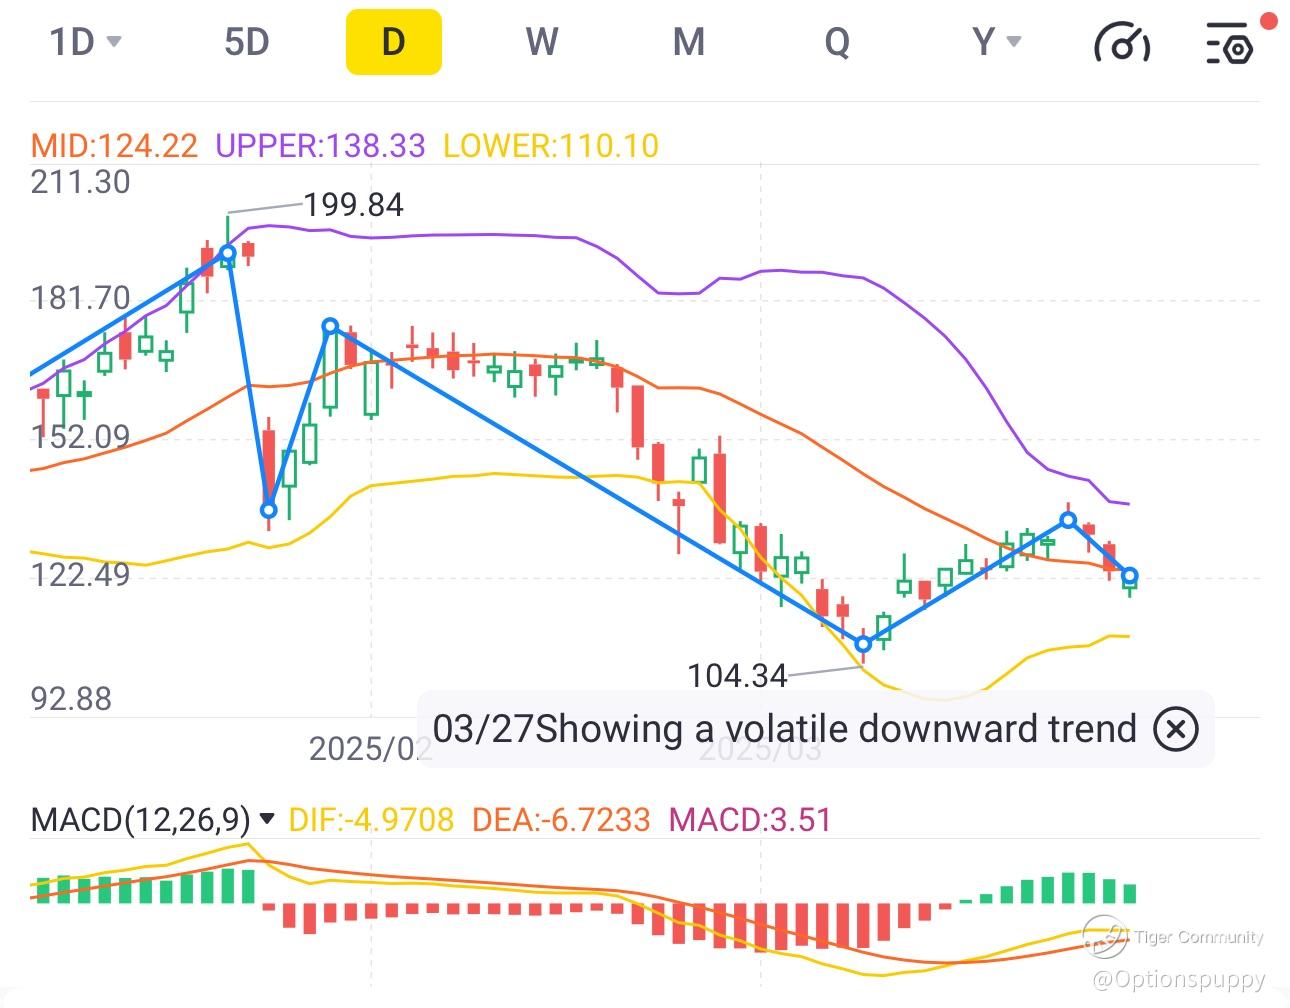Click the 211.30 price axis label
The width and height of the screenshot is (1290, 1008).
pyautogui.click(x=80, y=182)
